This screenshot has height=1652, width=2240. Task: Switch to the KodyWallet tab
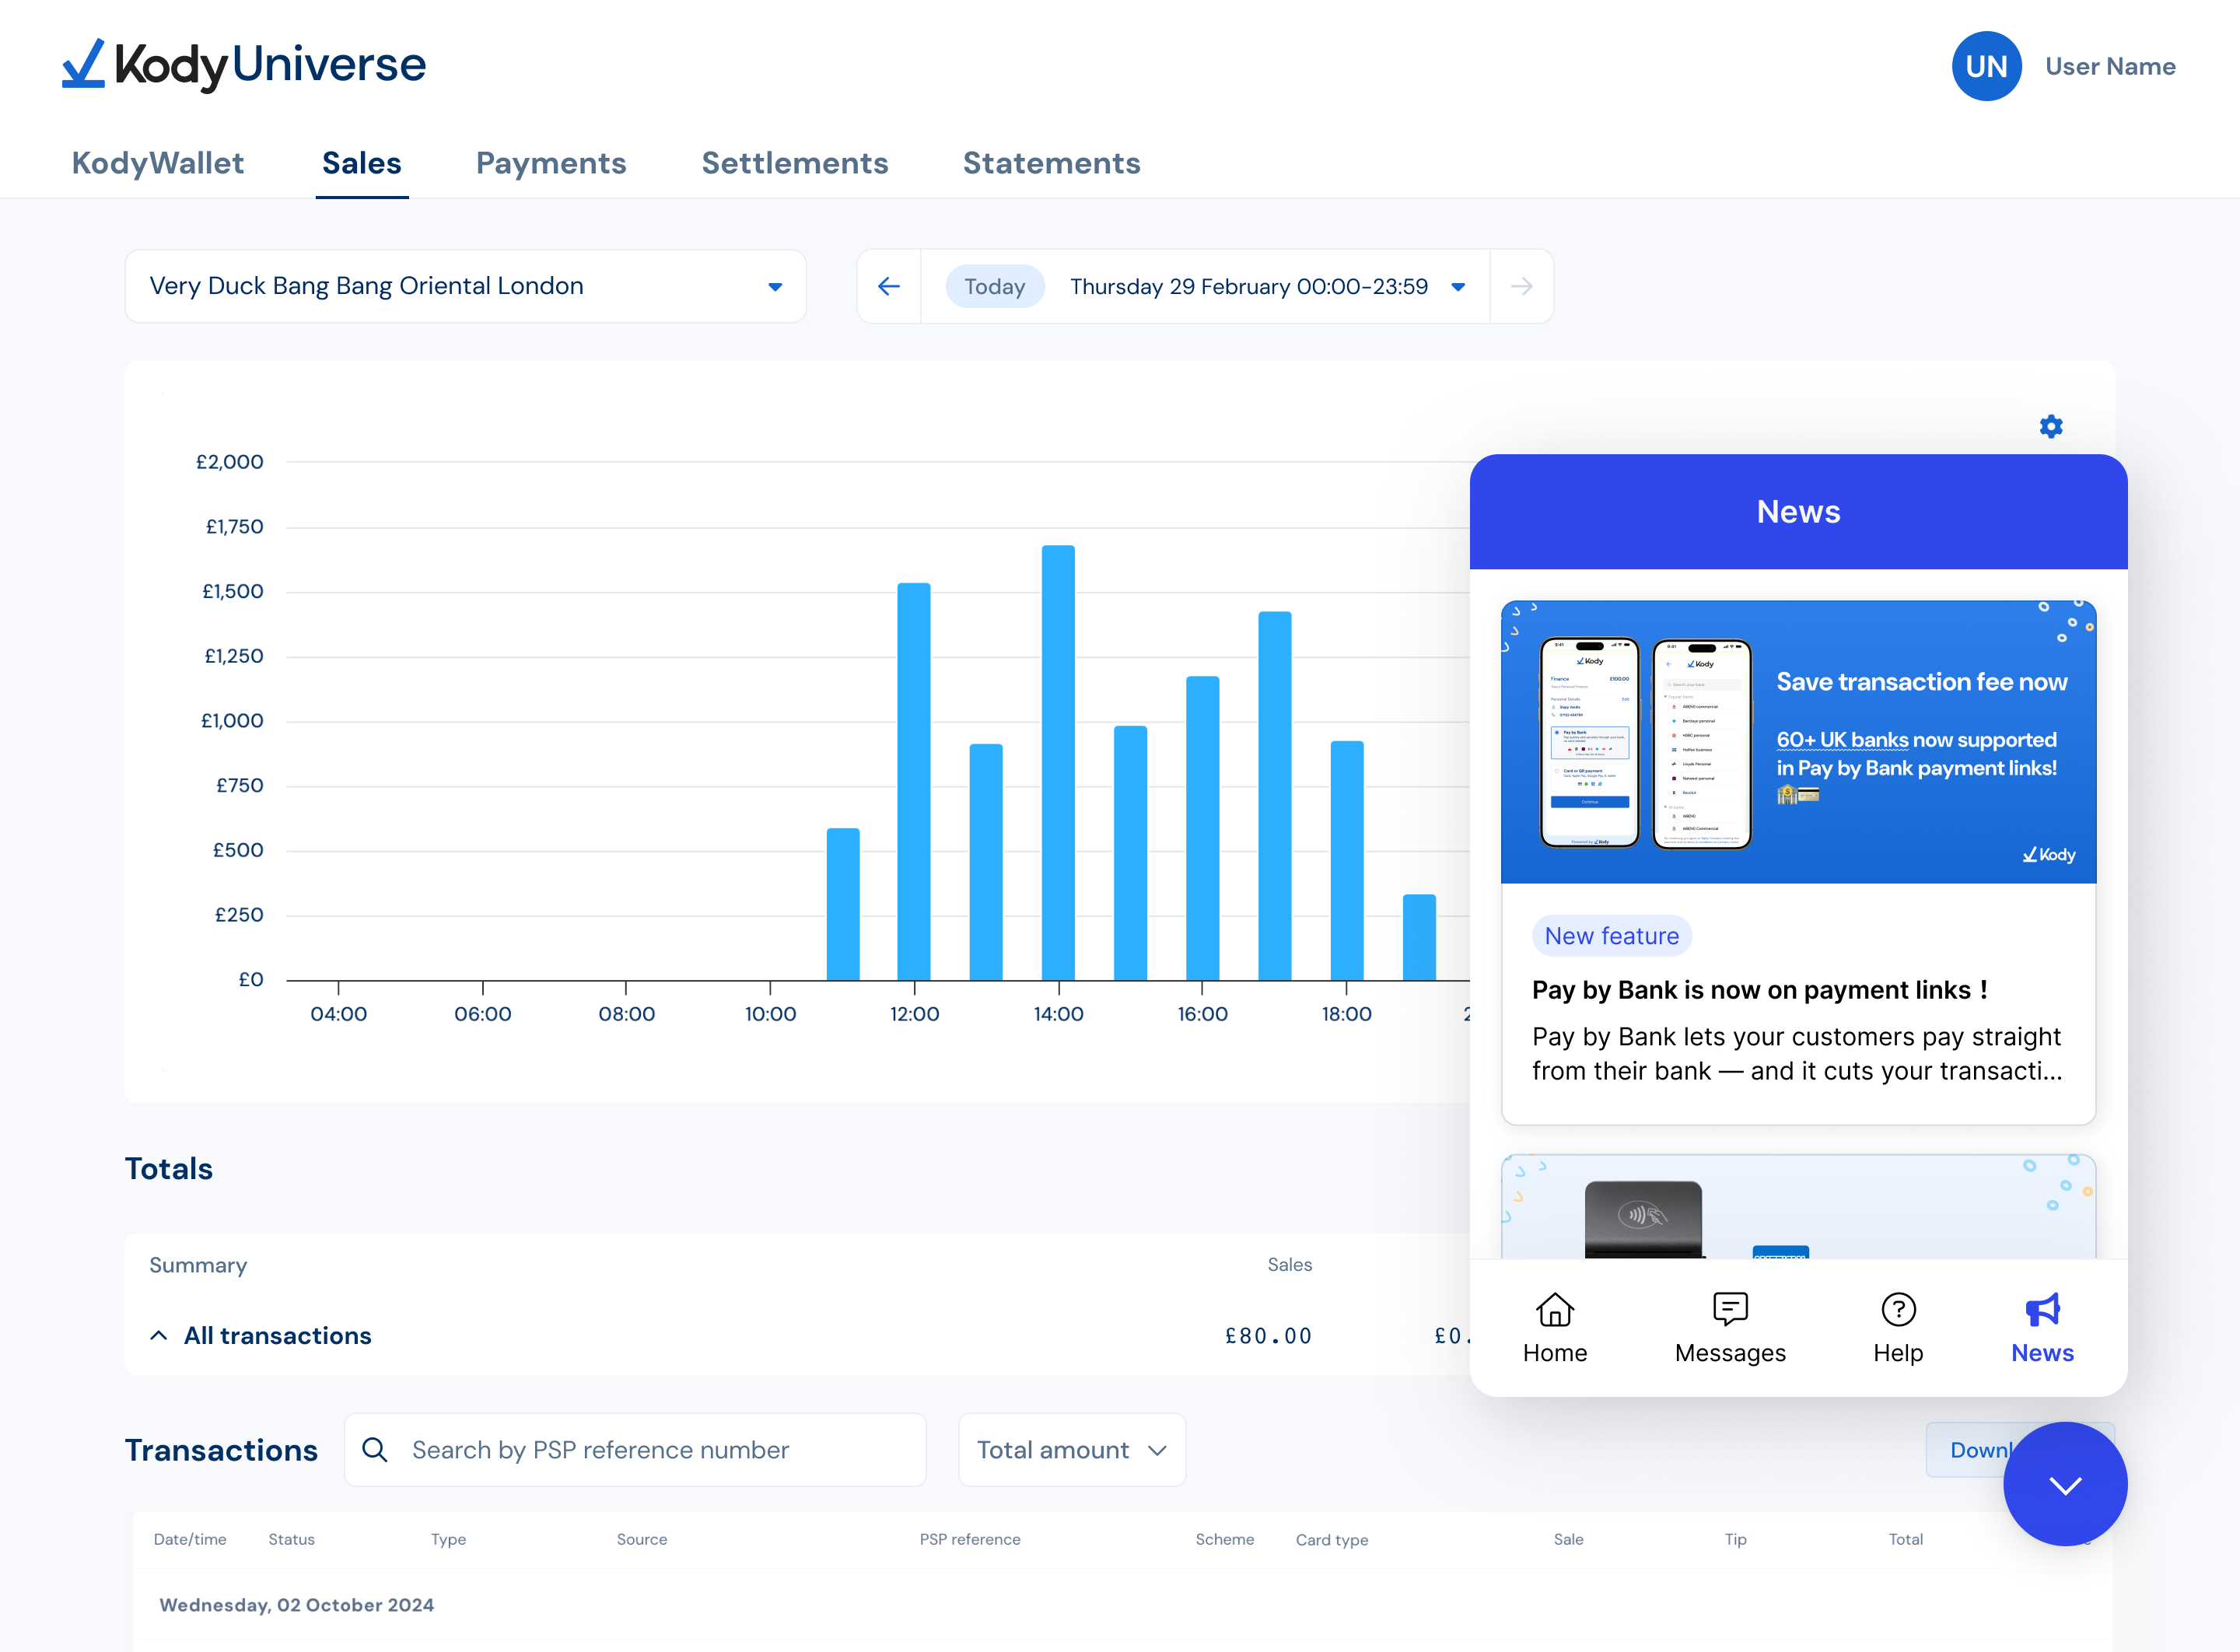(158, 163)
